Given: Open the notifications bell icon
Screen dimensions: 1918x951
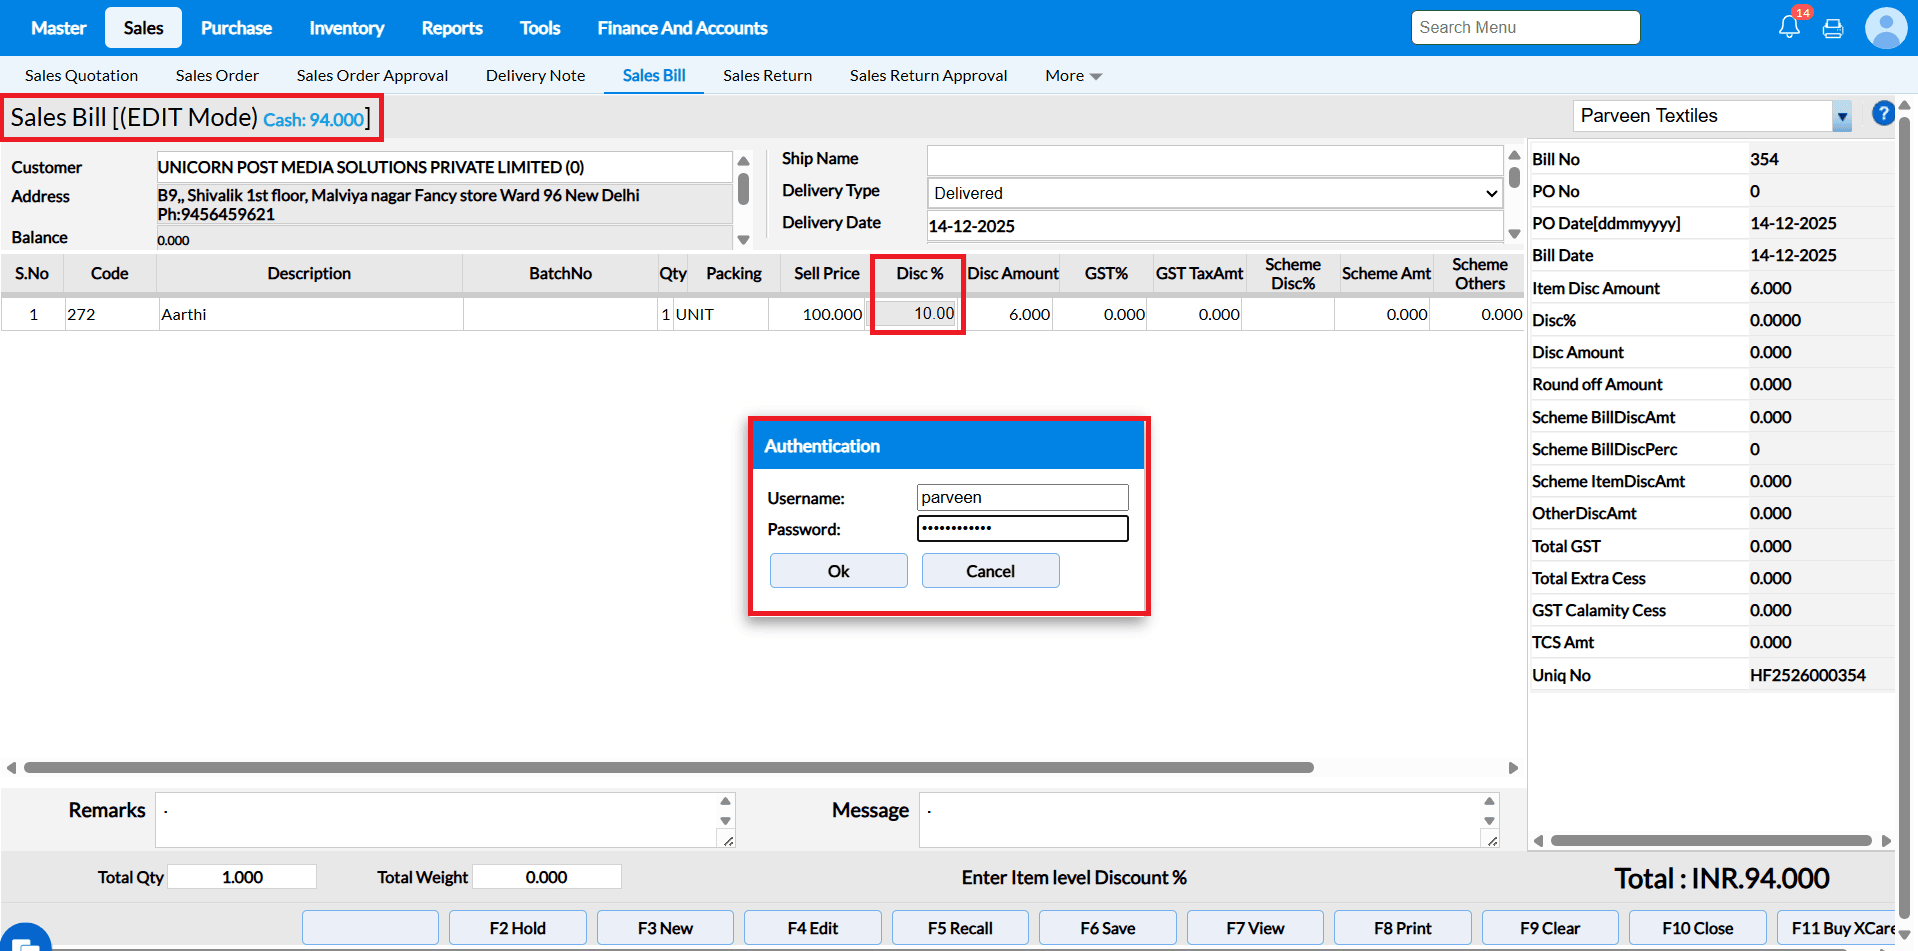Looking at the screenshot, I should point(1789,28).
